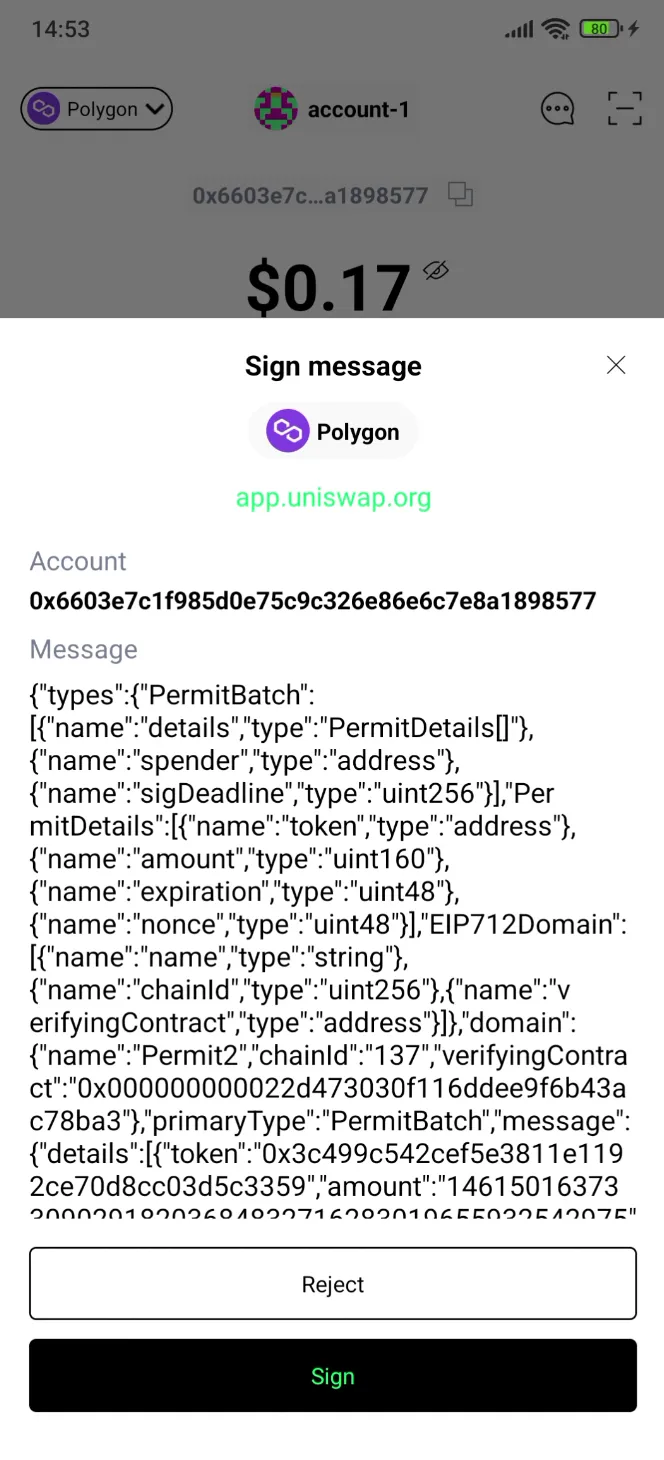The width and height of the screenshot is (664, 1460).
Task: Toggle balance visibility eye icon
Action: 436,270
